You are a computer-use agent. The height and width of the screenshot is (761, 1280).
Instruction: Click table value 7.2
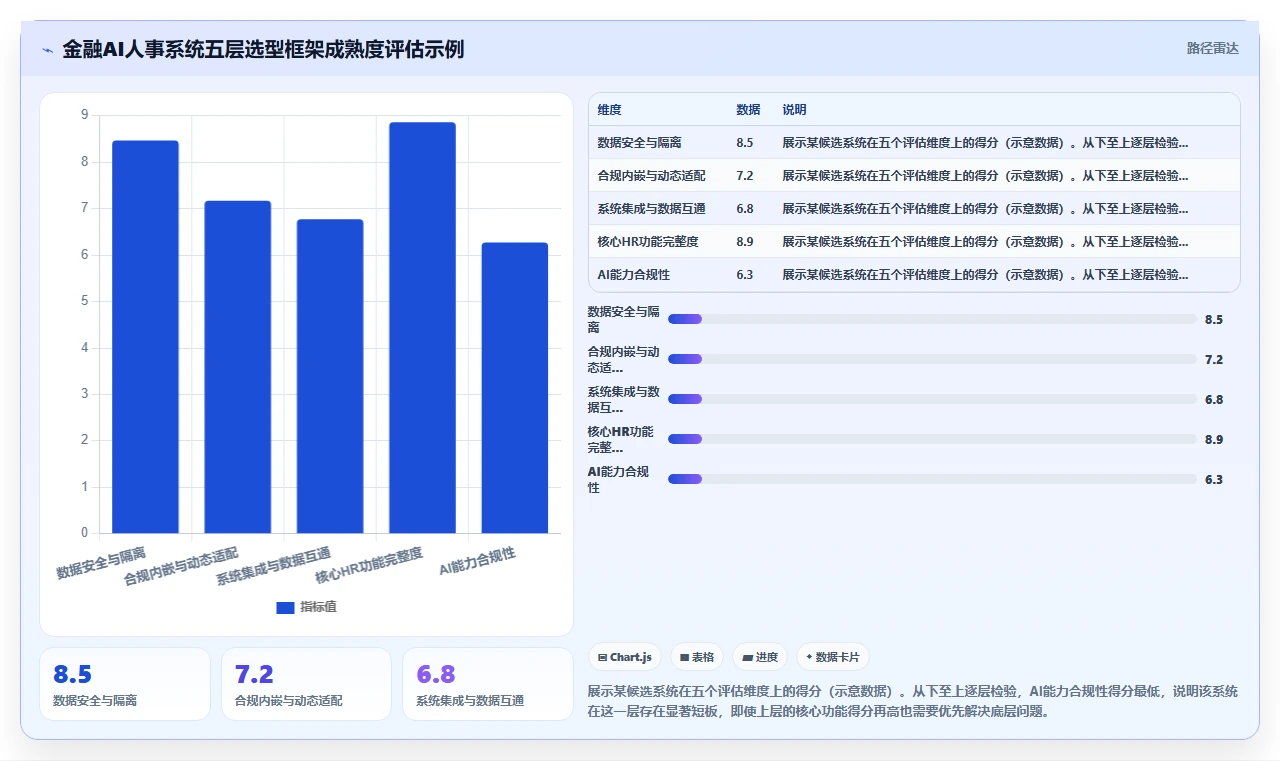tap(744, 176)
